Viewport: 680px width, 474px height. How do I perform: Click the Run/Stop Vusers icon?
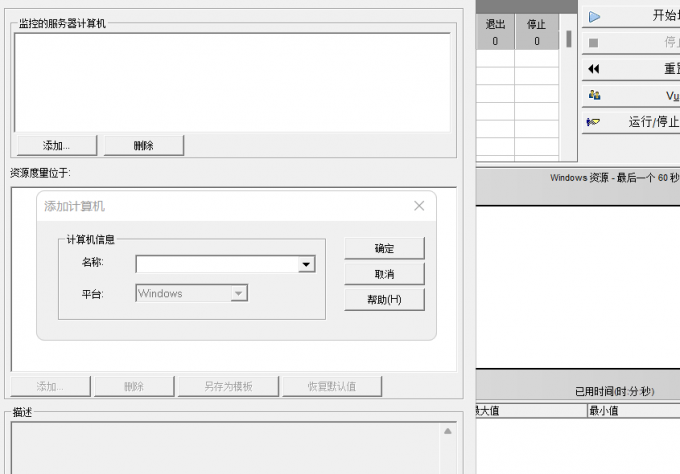593,122
